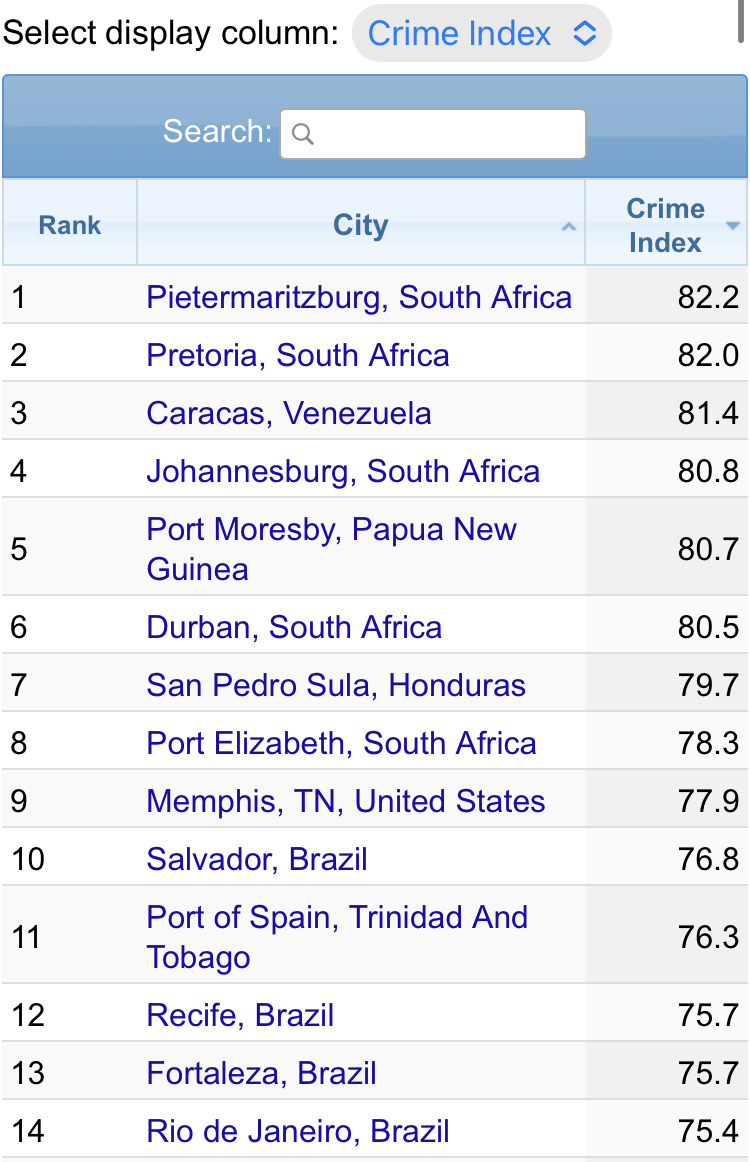Open Port Moresby, Papua New Guinea link
The image size is (750, 1162).
point(331,548)
